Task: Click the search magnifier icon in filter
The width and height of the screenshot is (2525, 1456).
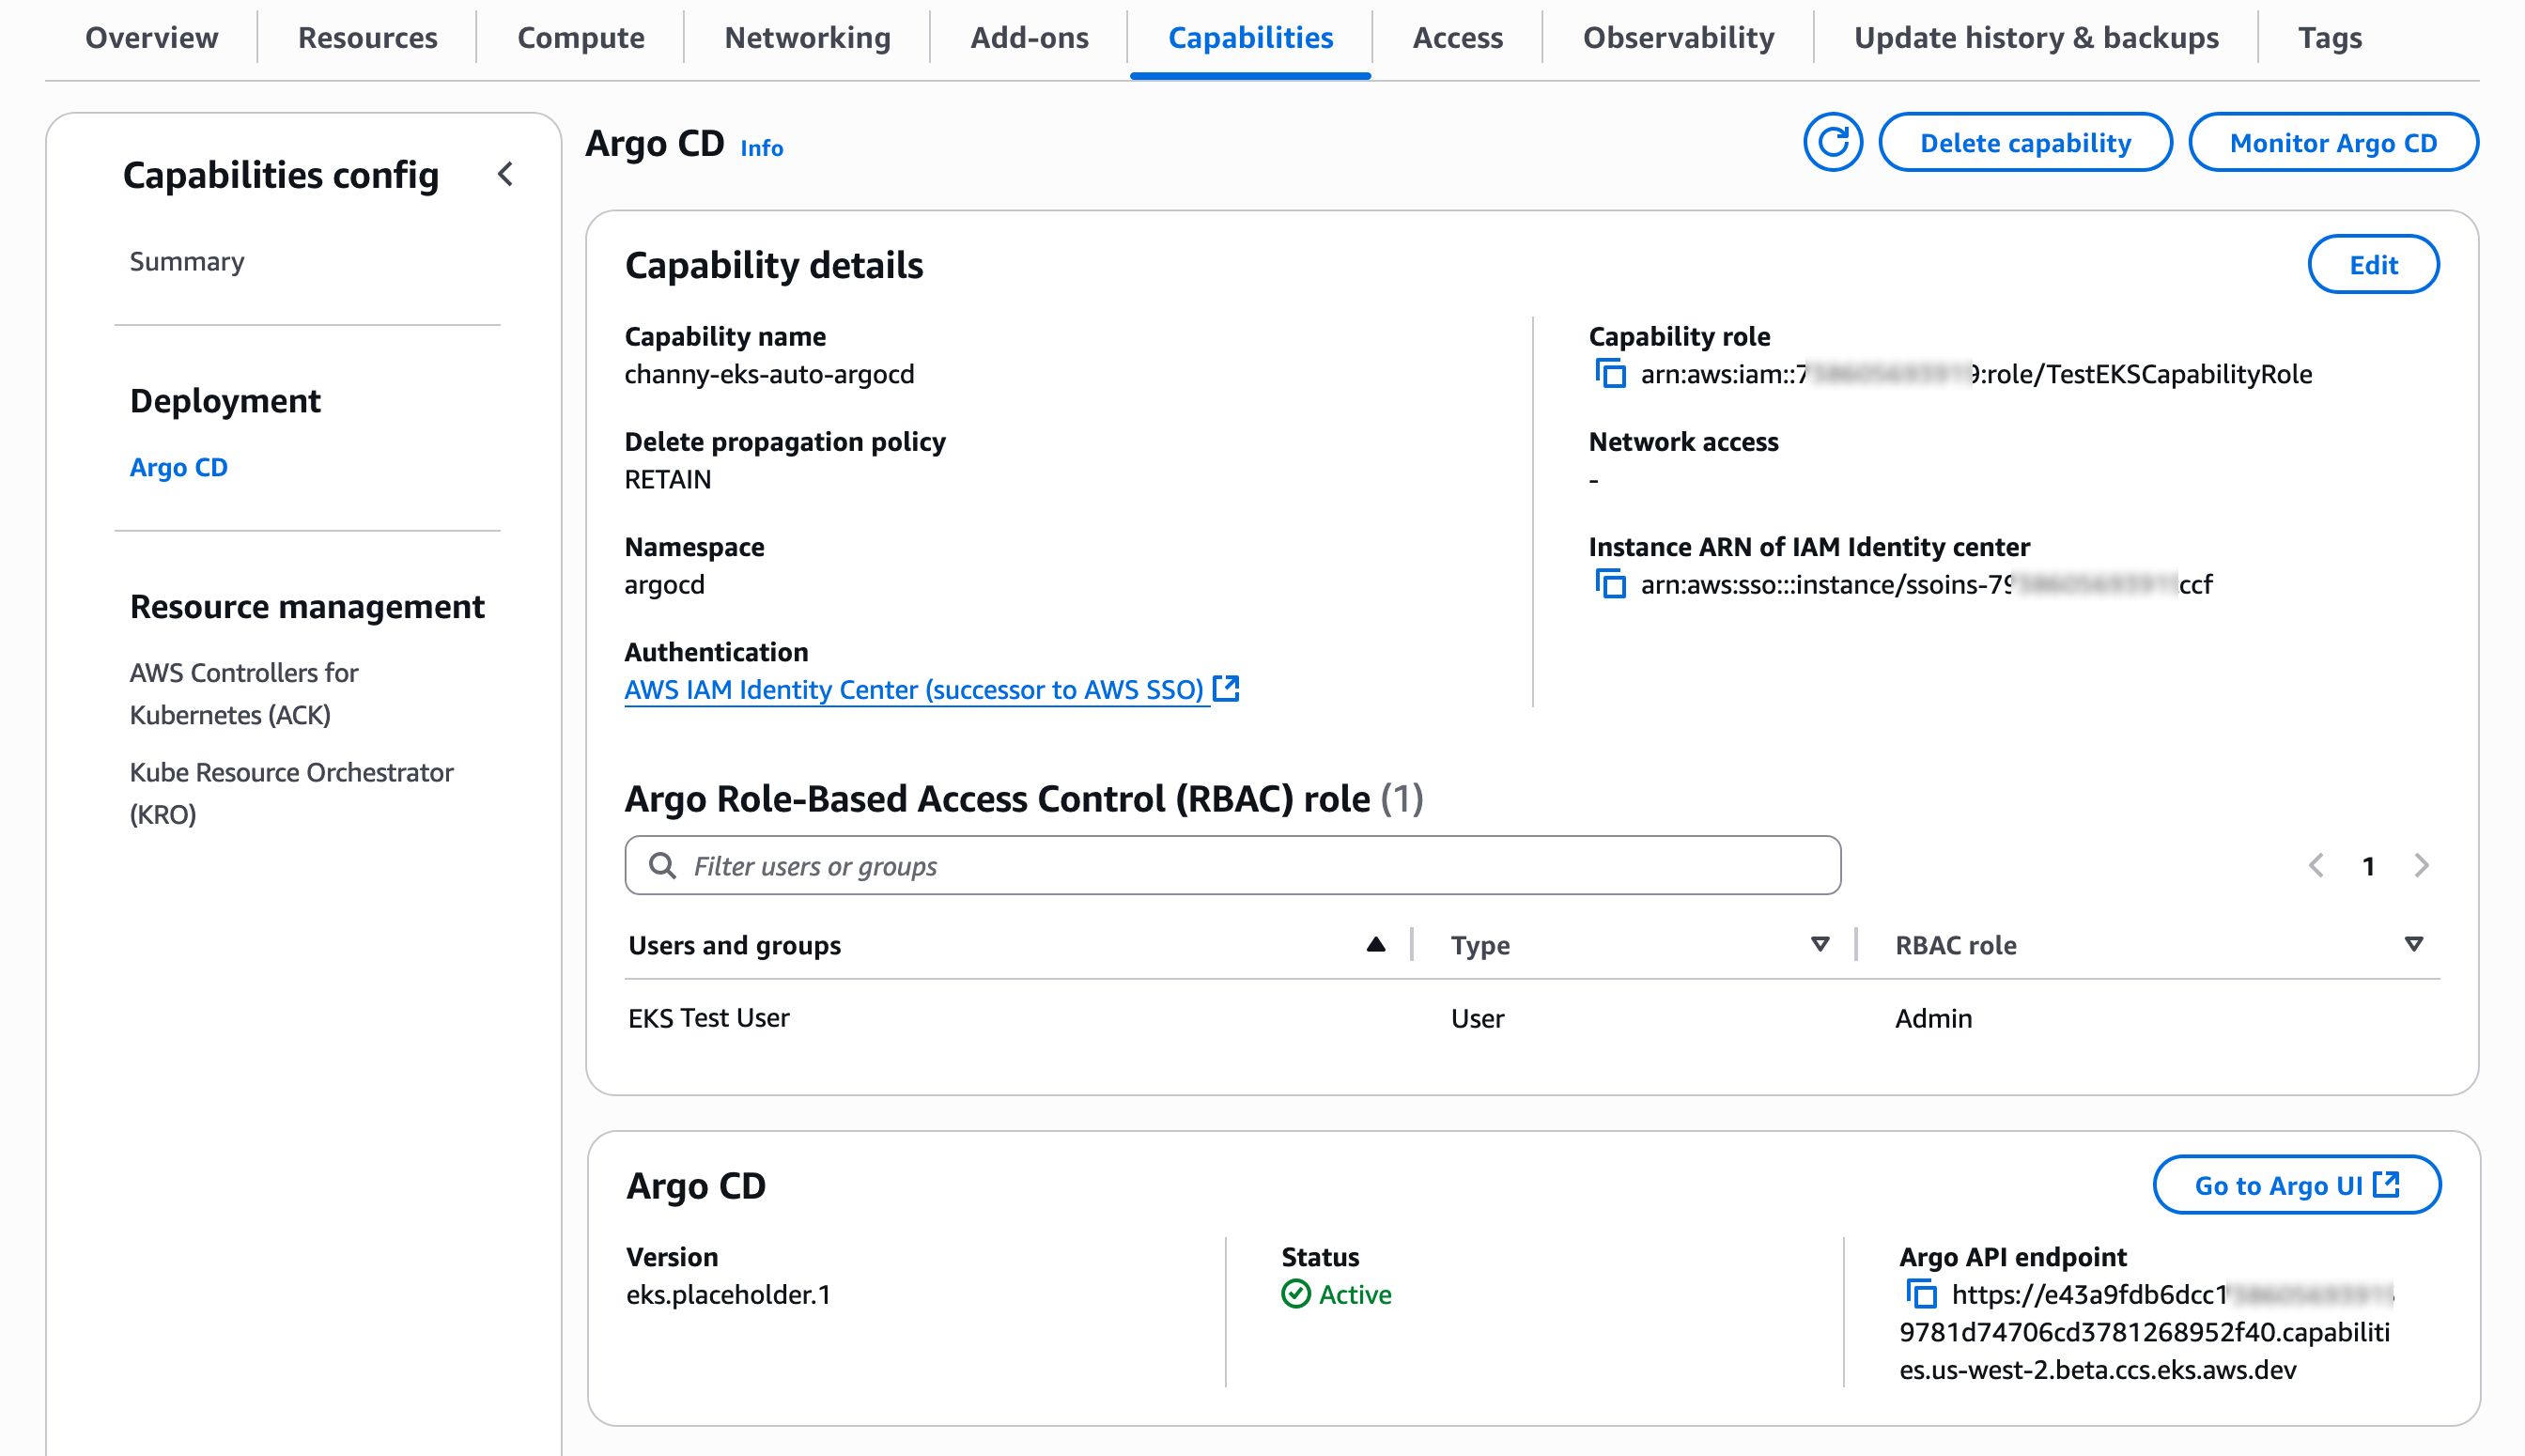Action: pos(662,865)
